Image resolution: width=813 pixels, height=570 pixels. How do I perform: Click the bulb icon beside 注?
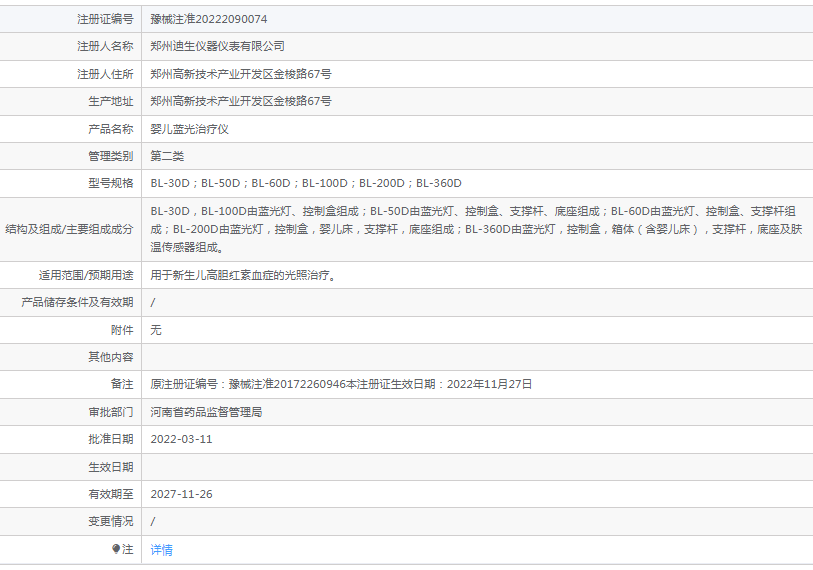tap(116, 549)
